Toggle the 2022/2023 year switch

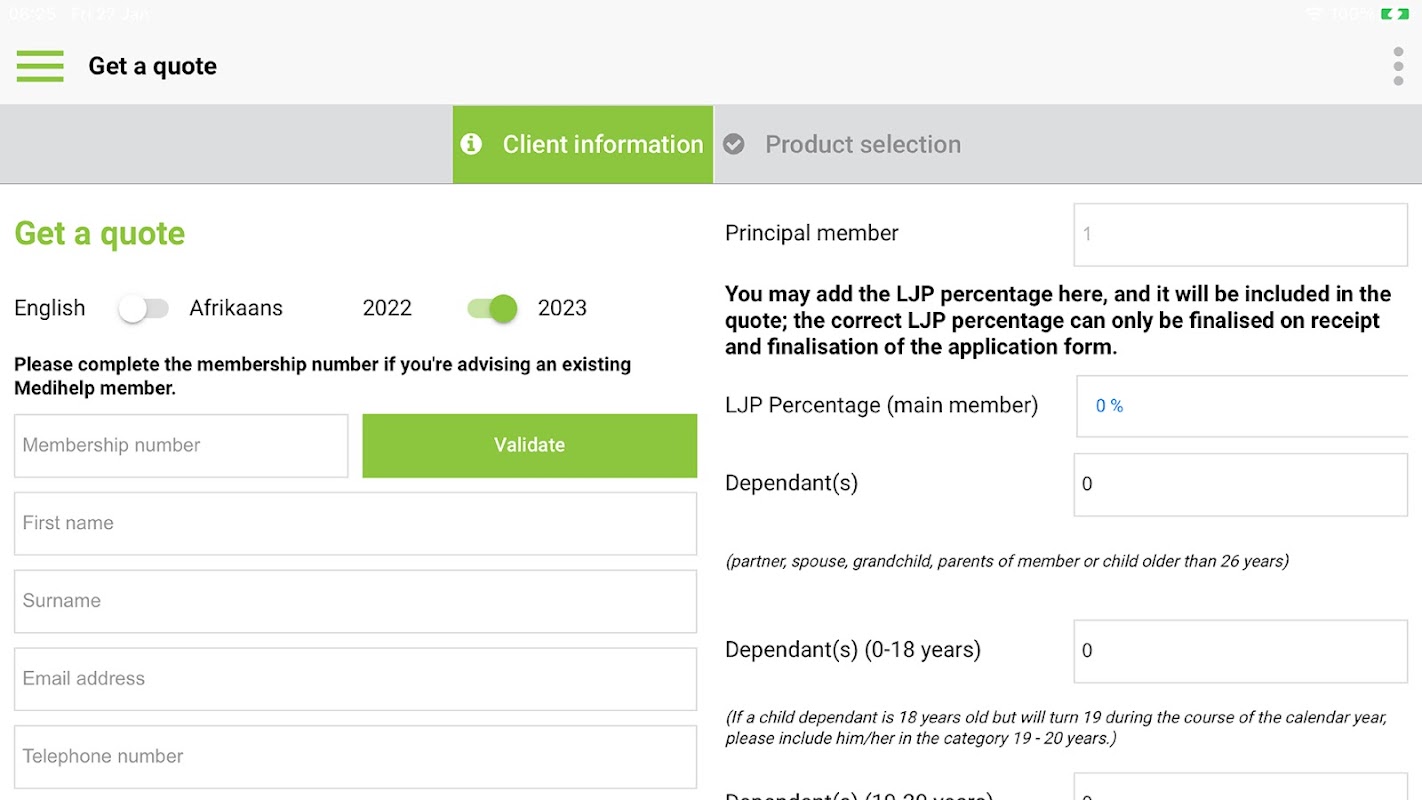pyautogui.click(x=492, y=308)
